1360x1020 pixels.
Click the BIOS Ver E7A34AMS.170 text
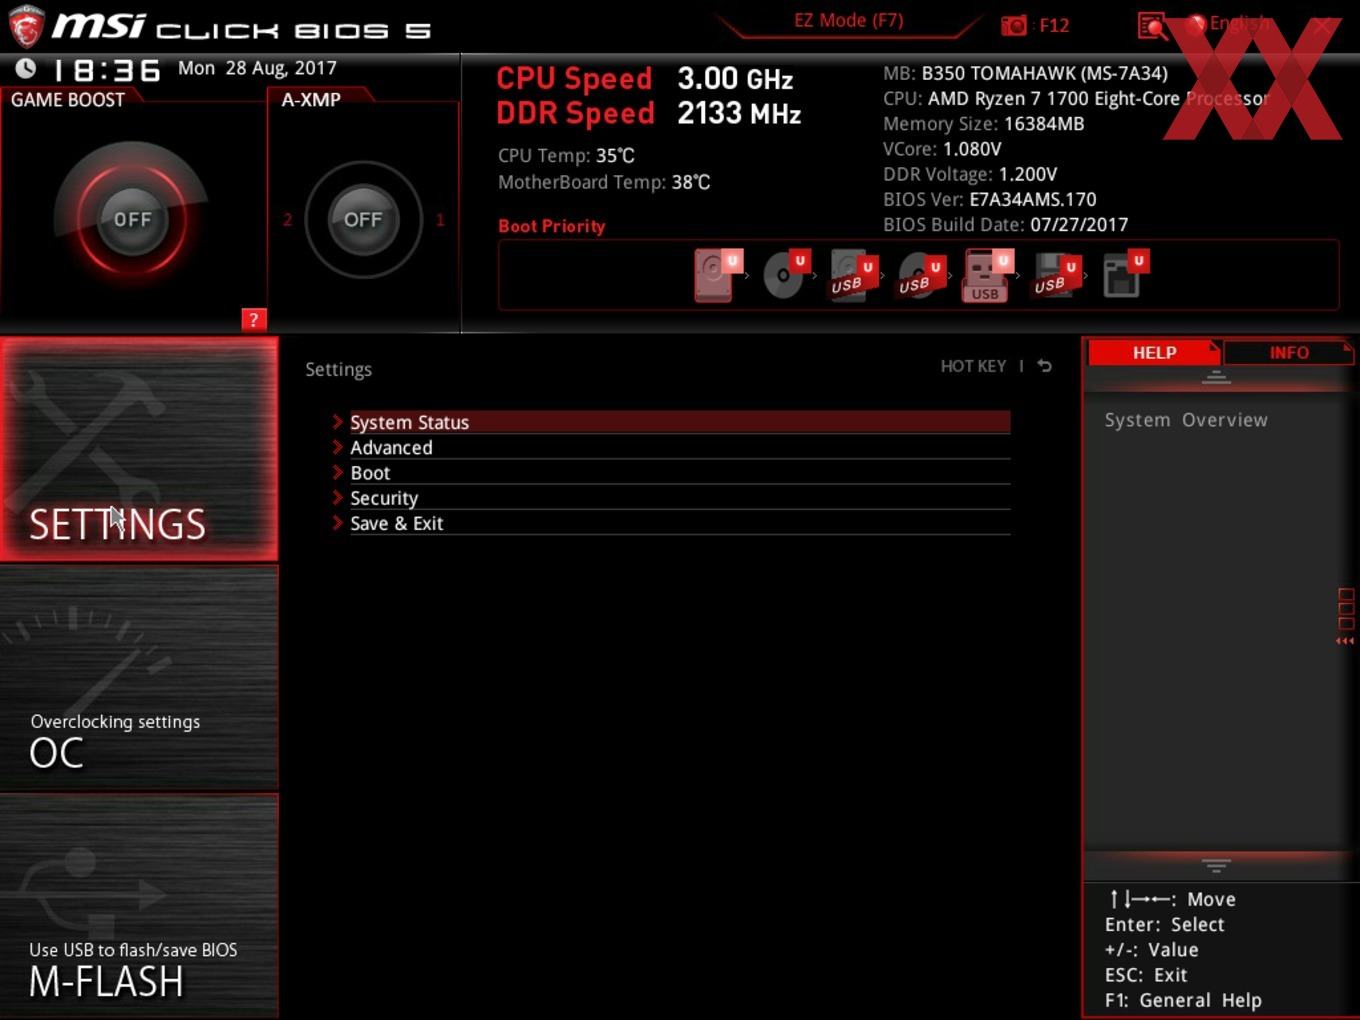[1032, 199]
